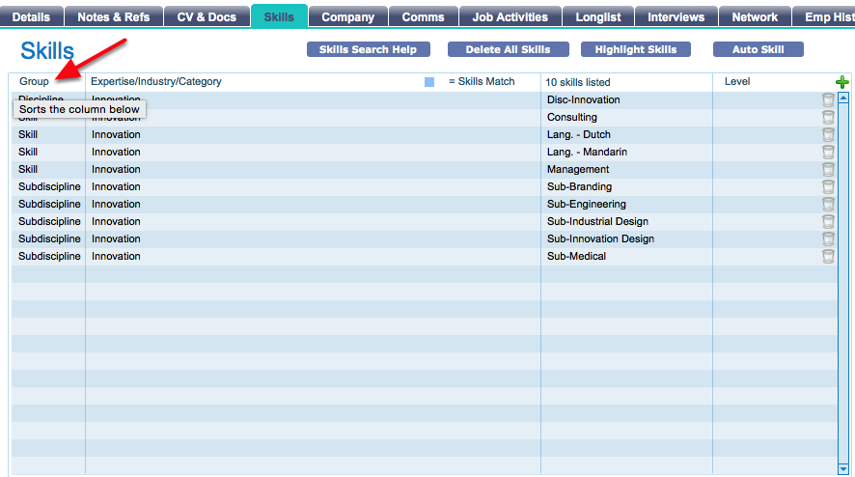The image size is (855, 477).
Task: Click Delete All Skills button
Action: point(508,50)
